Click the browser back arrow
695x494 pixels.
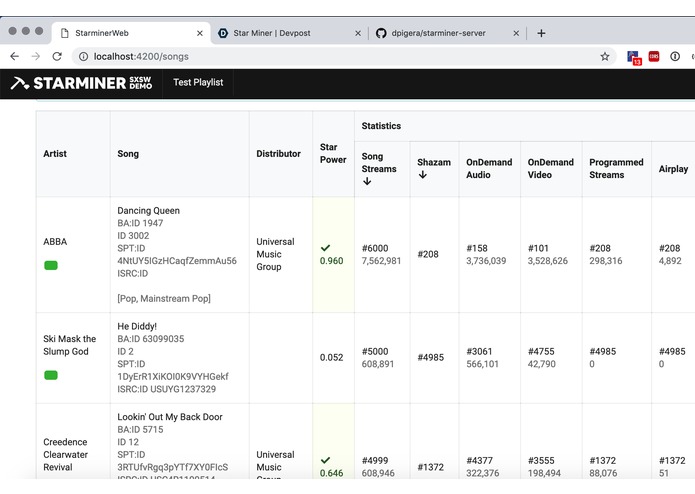tap(15, 56)
